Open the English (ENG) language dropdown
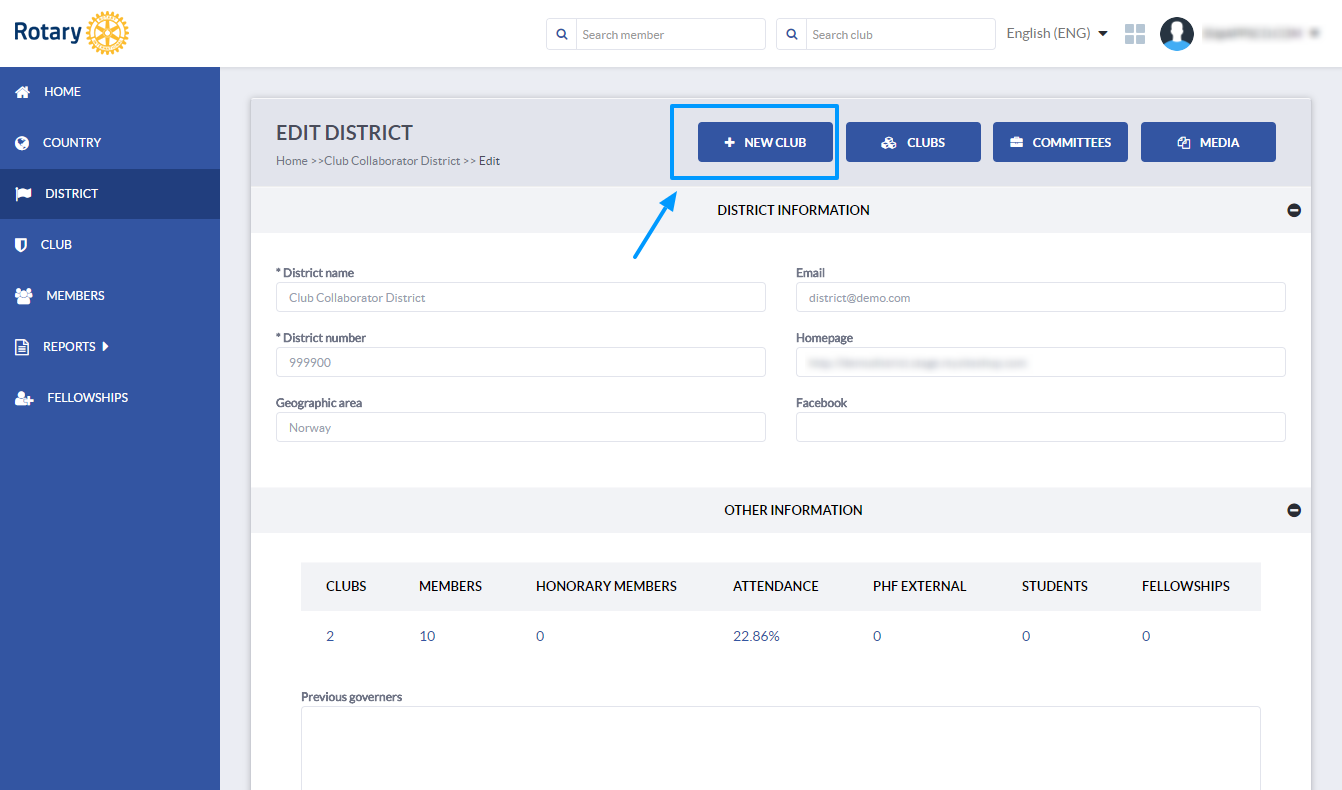 point(1057,33)
